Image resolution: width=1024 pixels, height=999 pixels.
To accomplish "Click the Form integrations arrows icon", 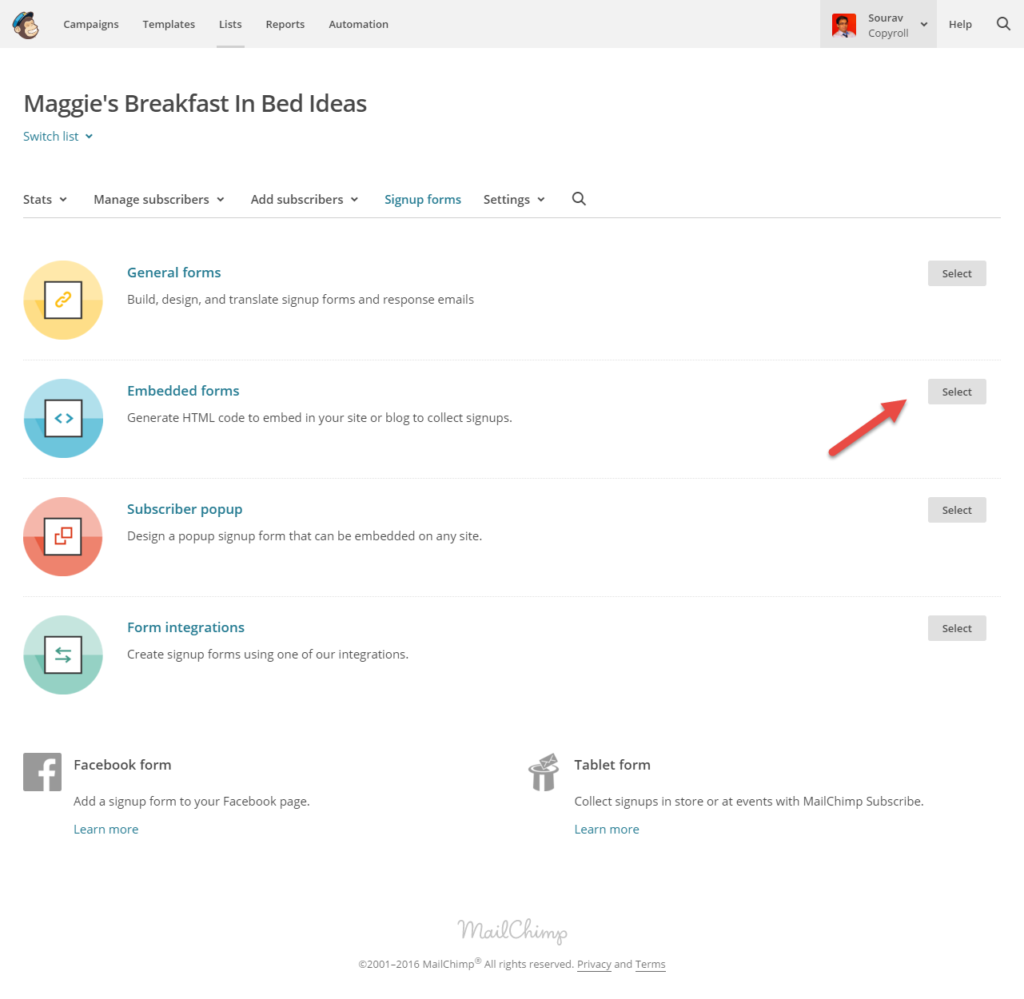I will pos(63,654).
